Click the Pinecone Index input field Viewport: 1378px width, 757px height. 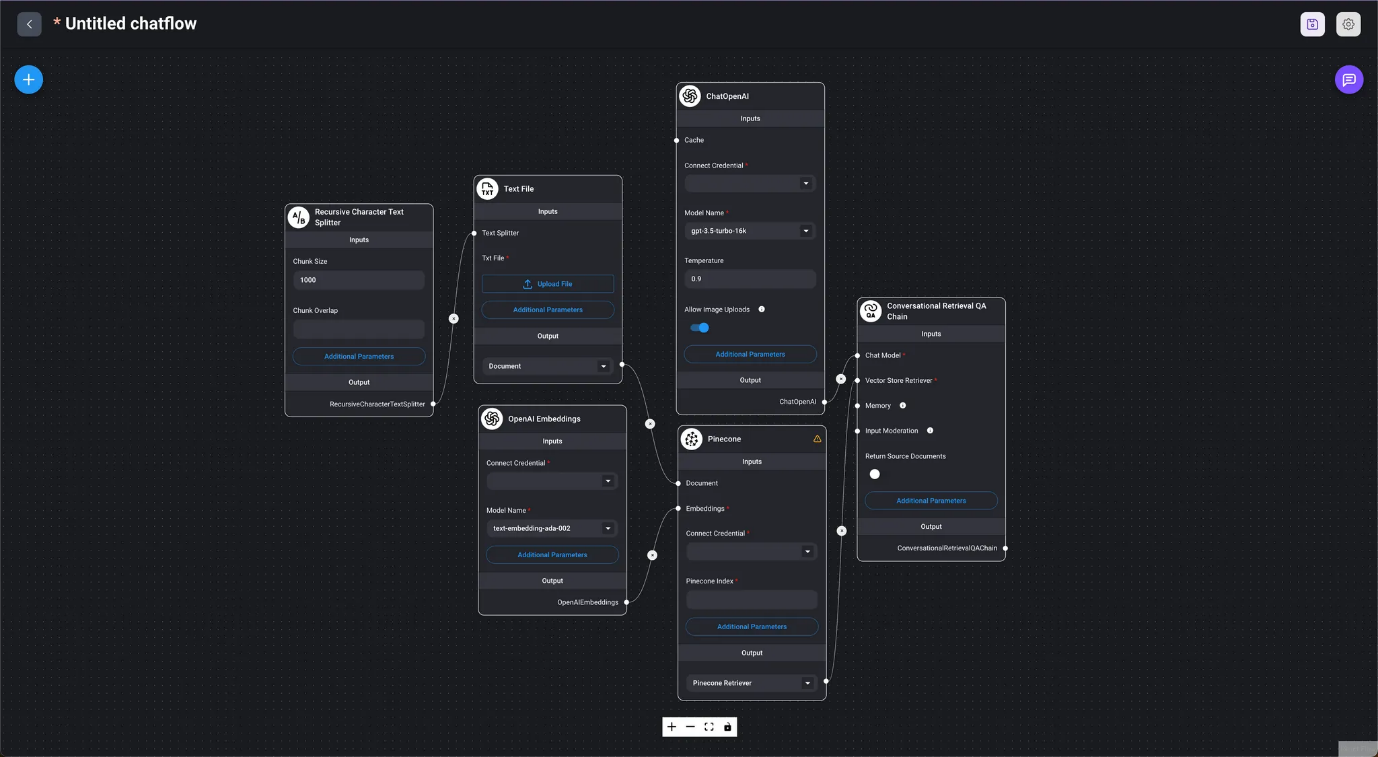pos(751,600)
